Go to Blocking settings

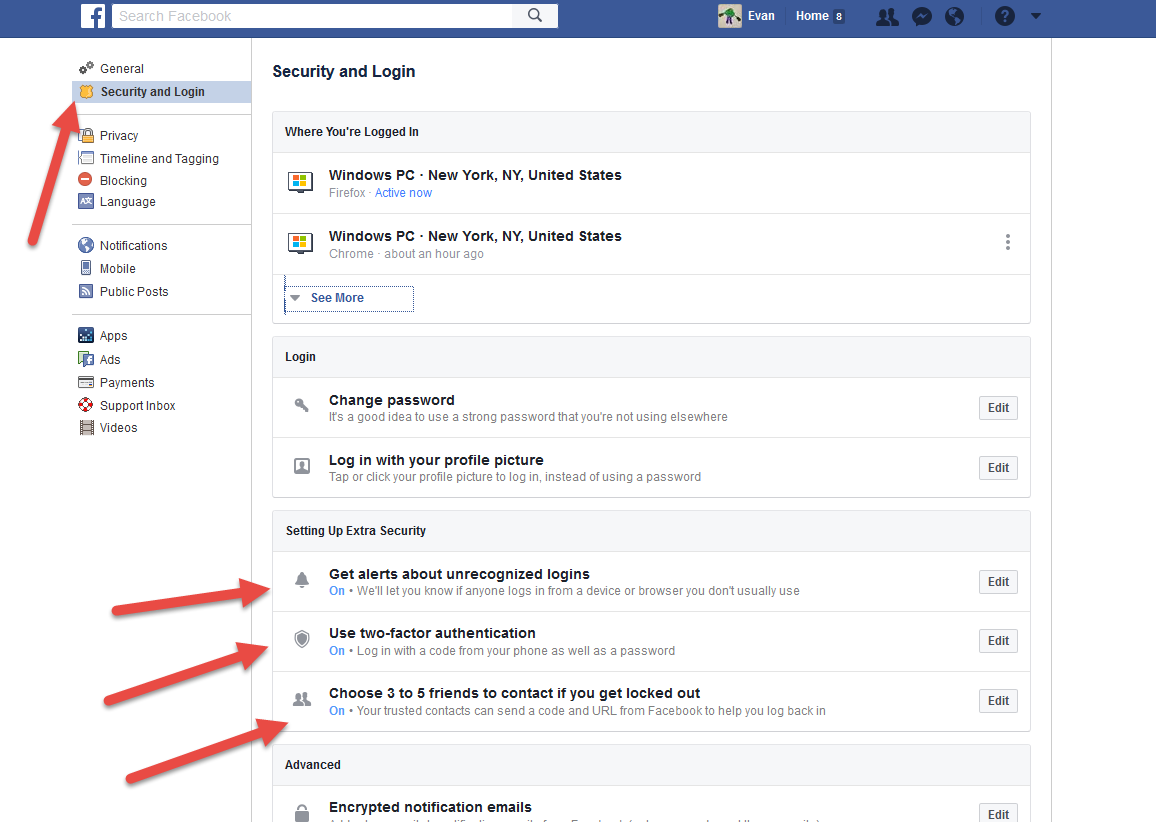point(123,181)
